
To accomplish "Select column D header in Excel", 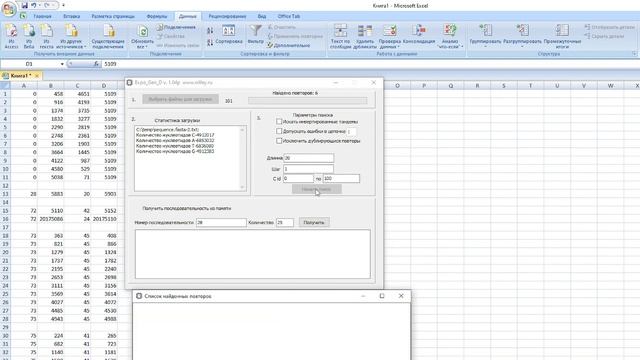I will pyautogui.click(x=104, y=86).
